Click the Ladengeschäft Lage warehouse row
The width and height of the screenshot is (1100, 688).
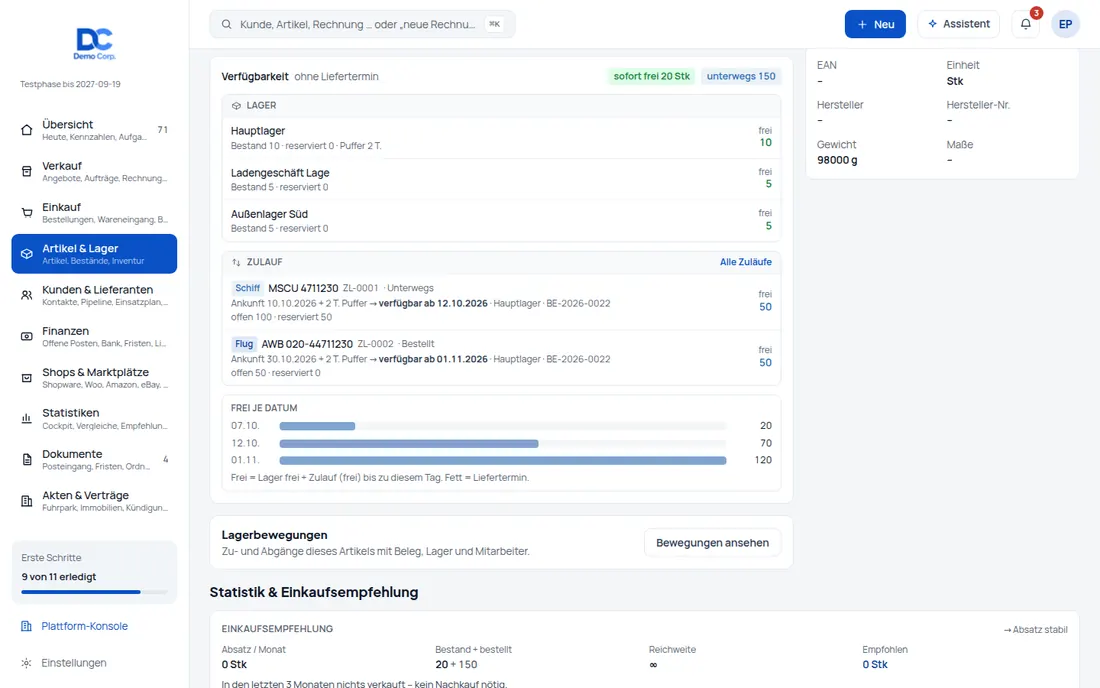click(501, 180)
